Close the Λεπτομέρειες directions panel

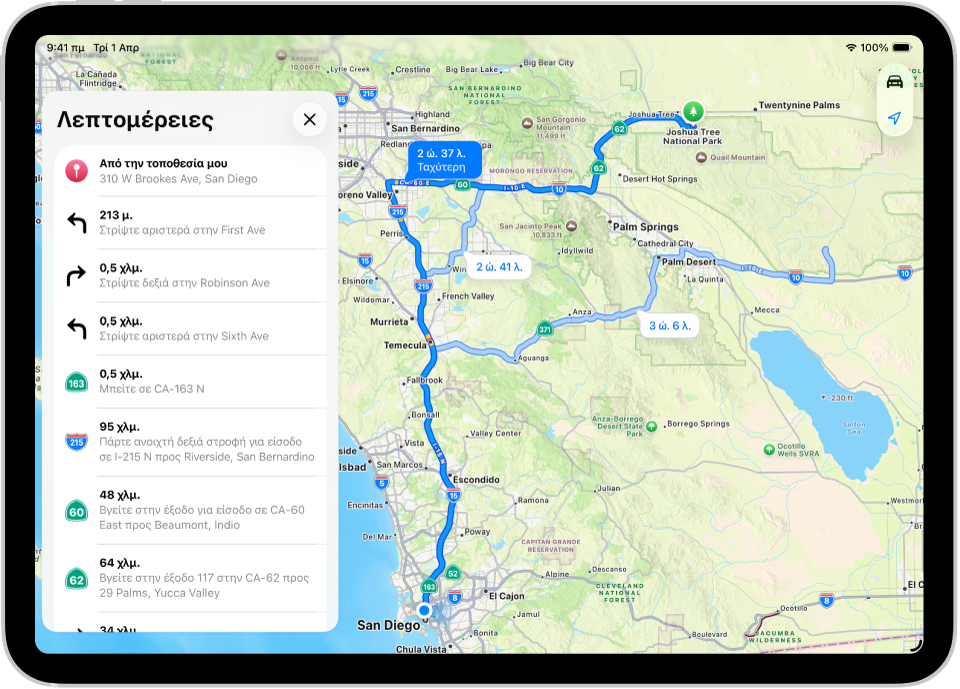309,119
